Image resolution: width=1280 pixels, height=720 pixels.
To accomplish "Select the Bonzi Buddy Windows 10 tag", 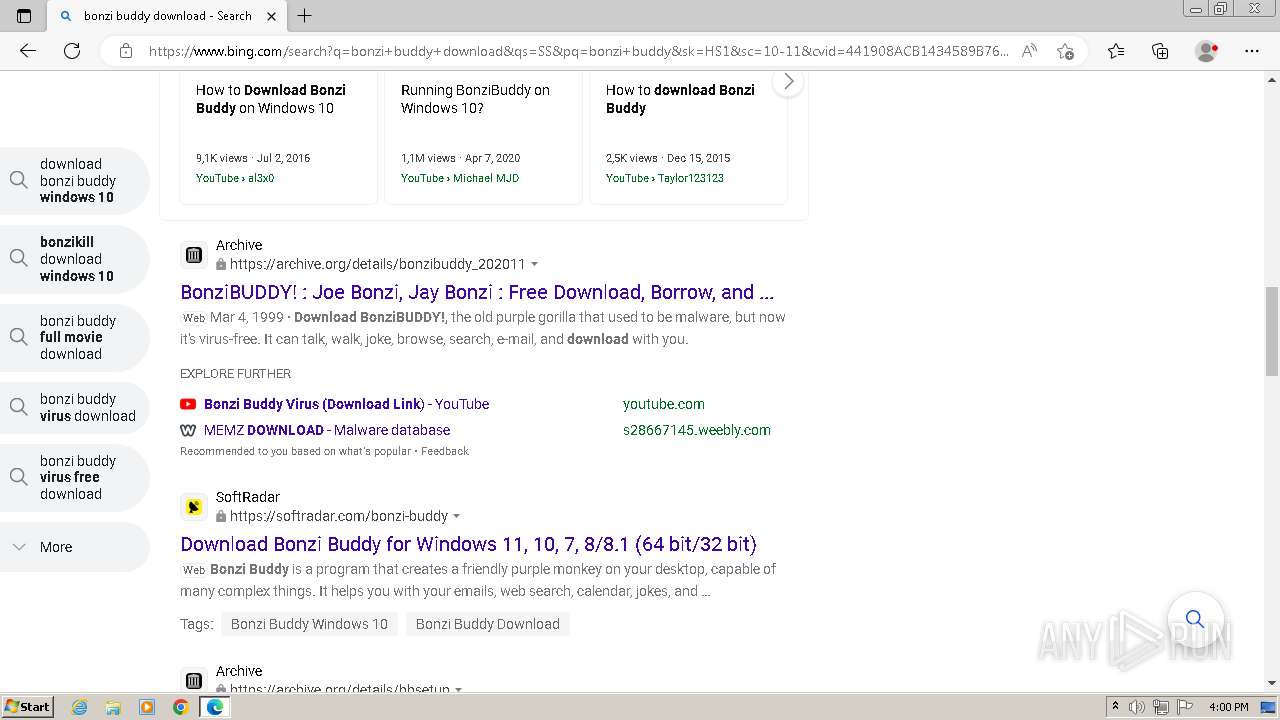I will pos(309,624).
